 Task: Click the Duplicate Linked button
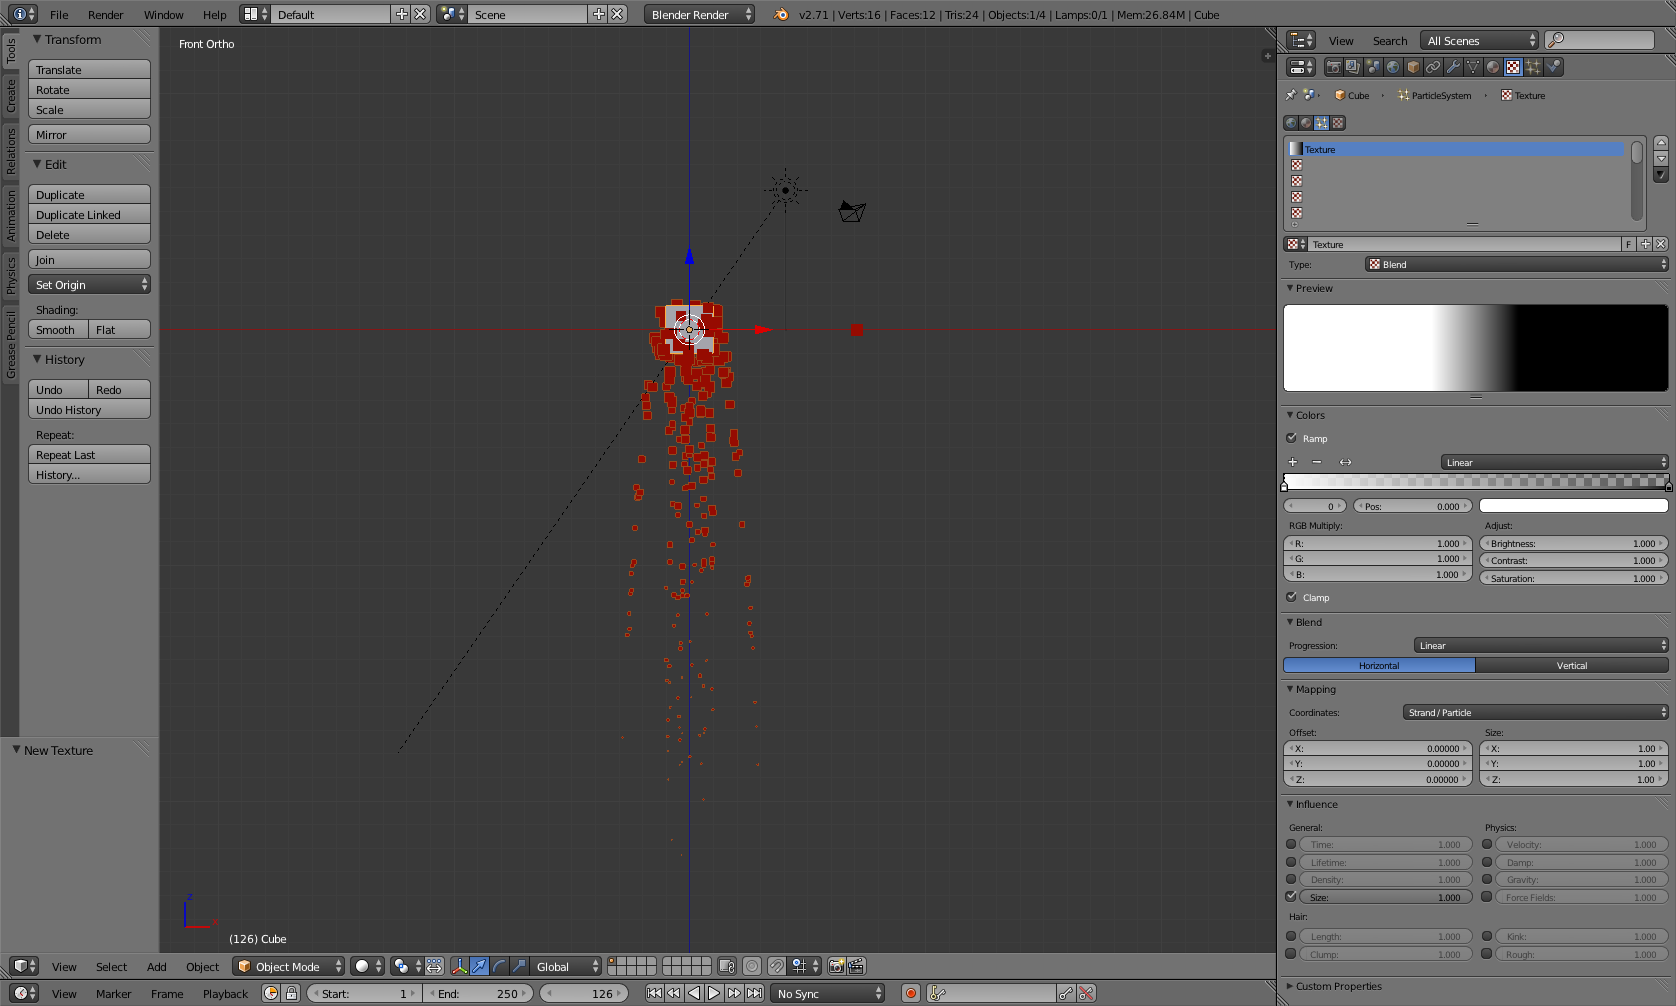pyautogui.click(x=89, y=214)
